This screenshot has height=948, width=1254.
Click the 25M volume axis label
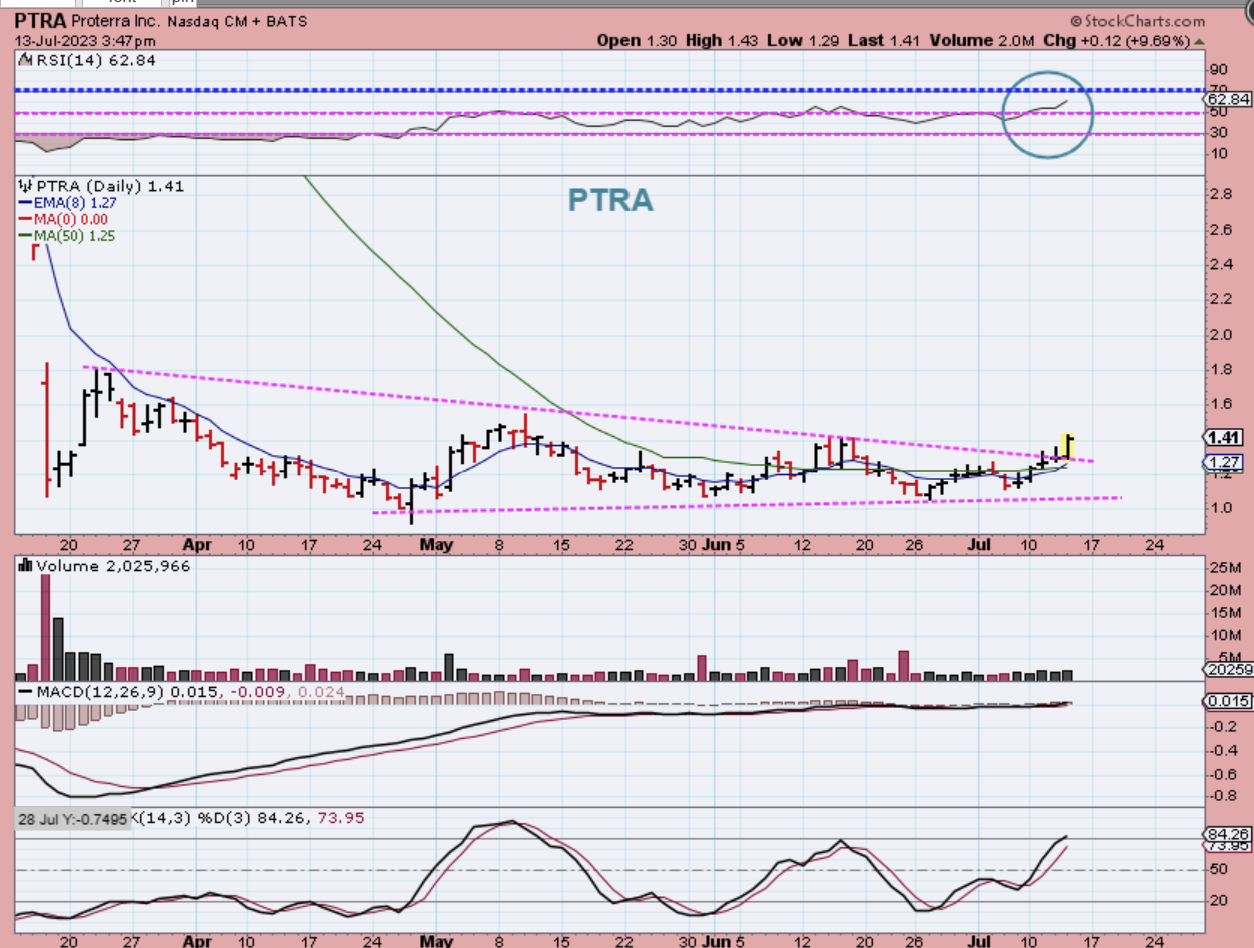[x=1225, y=569]
